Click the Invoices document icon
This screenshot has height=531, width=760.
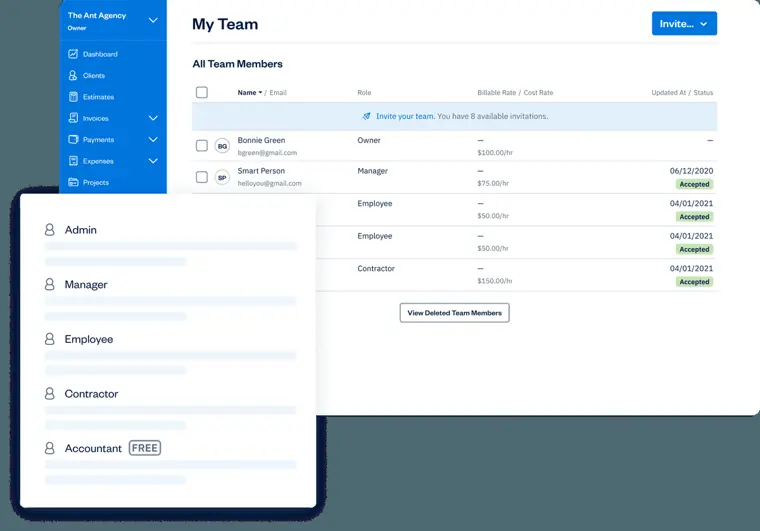point(73,118)
